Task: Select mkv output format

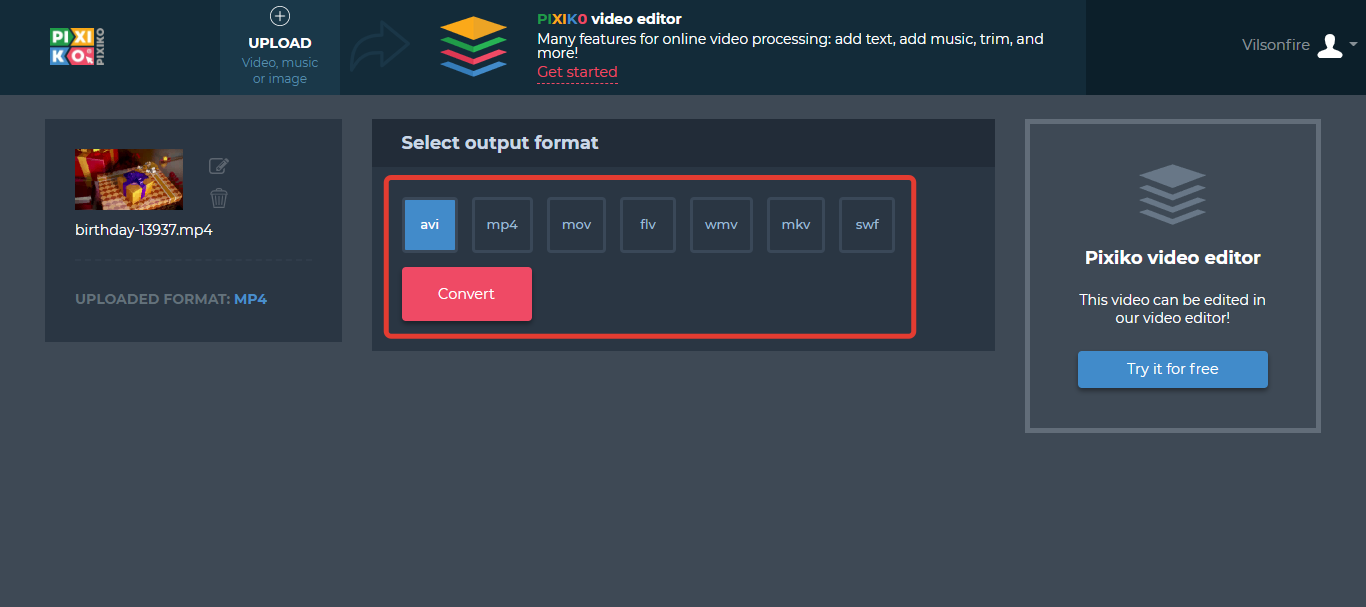Action: click(796, 224)
